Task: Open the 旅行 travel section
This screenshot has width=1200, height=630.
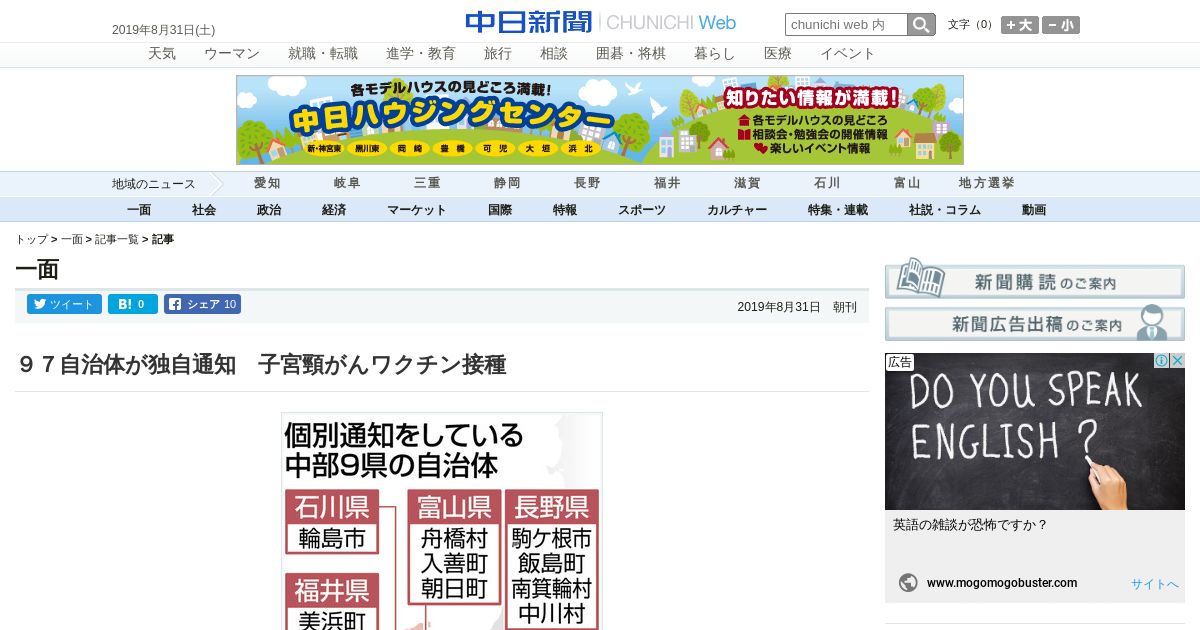Action: pyautogui.click(x=498, y=54)
